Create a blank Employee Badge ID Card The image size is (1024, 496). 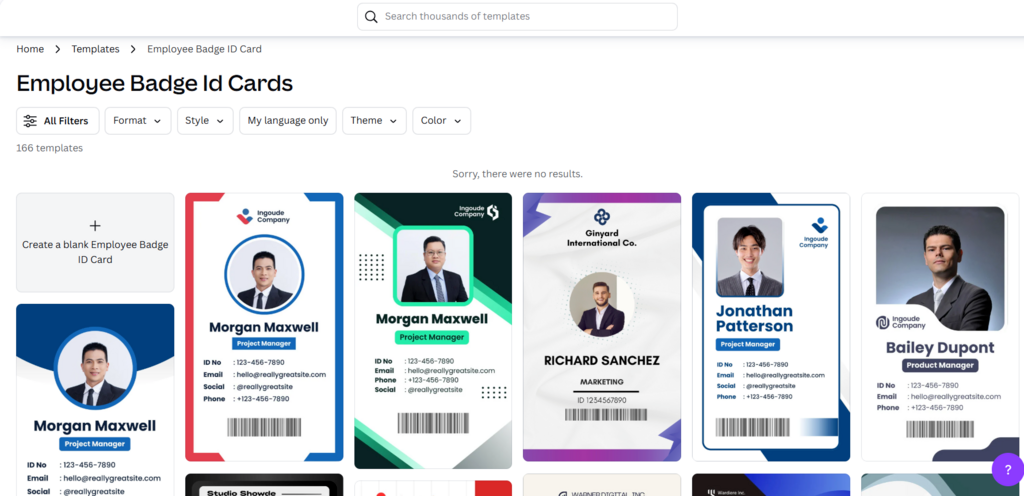[95, 243]
